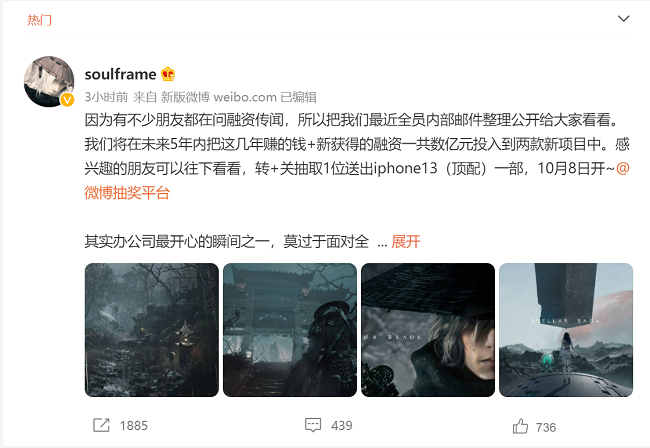Click the weibo.com source link
650x448 pixels.
coord(245,97)
